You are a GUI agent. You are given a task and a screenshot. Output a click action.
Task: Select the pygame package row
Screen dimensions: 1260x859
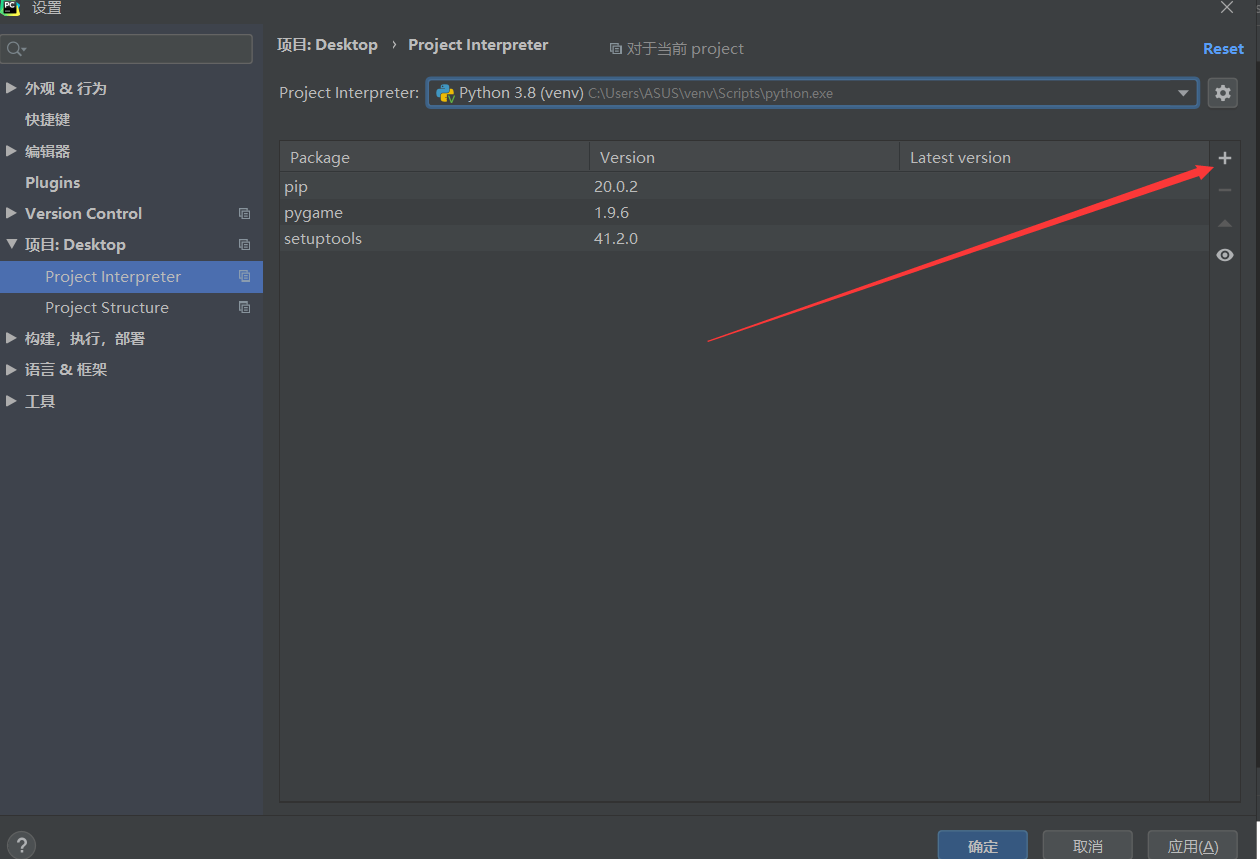[x=744, y=213]
